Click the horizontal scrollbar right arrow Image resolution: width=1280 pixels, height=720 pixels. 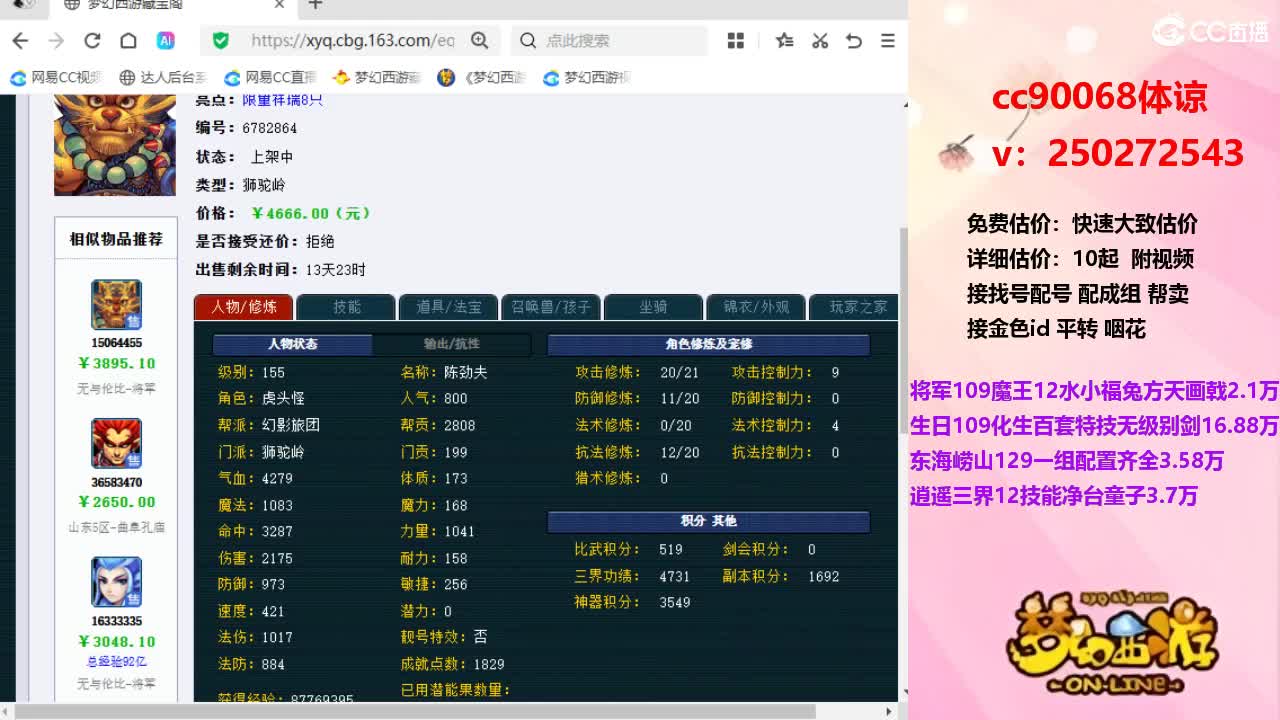pos(889,712)
